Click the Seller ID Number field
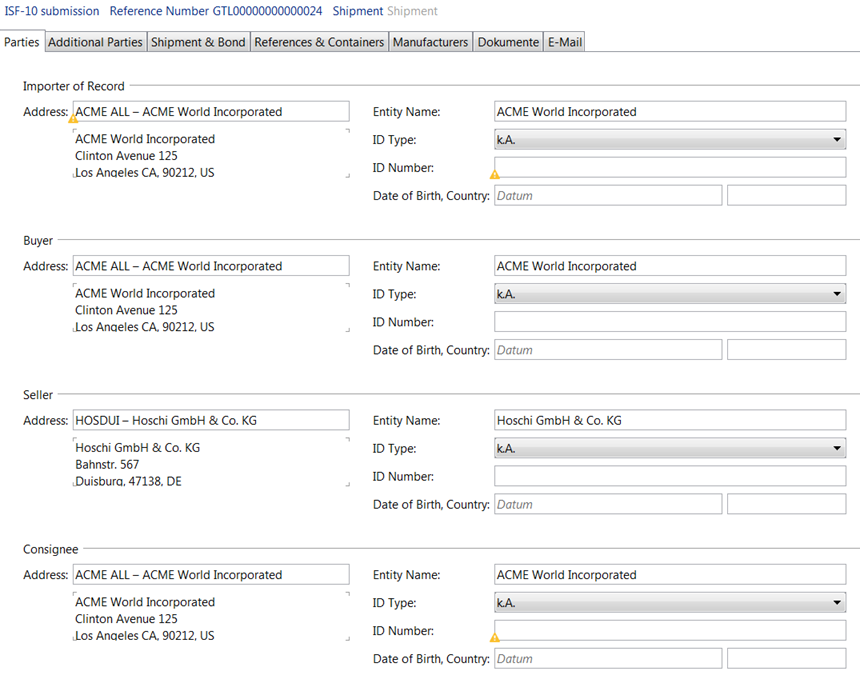This screenshot has height=681, width=860. pyautogui.click(x=669, y=476)
